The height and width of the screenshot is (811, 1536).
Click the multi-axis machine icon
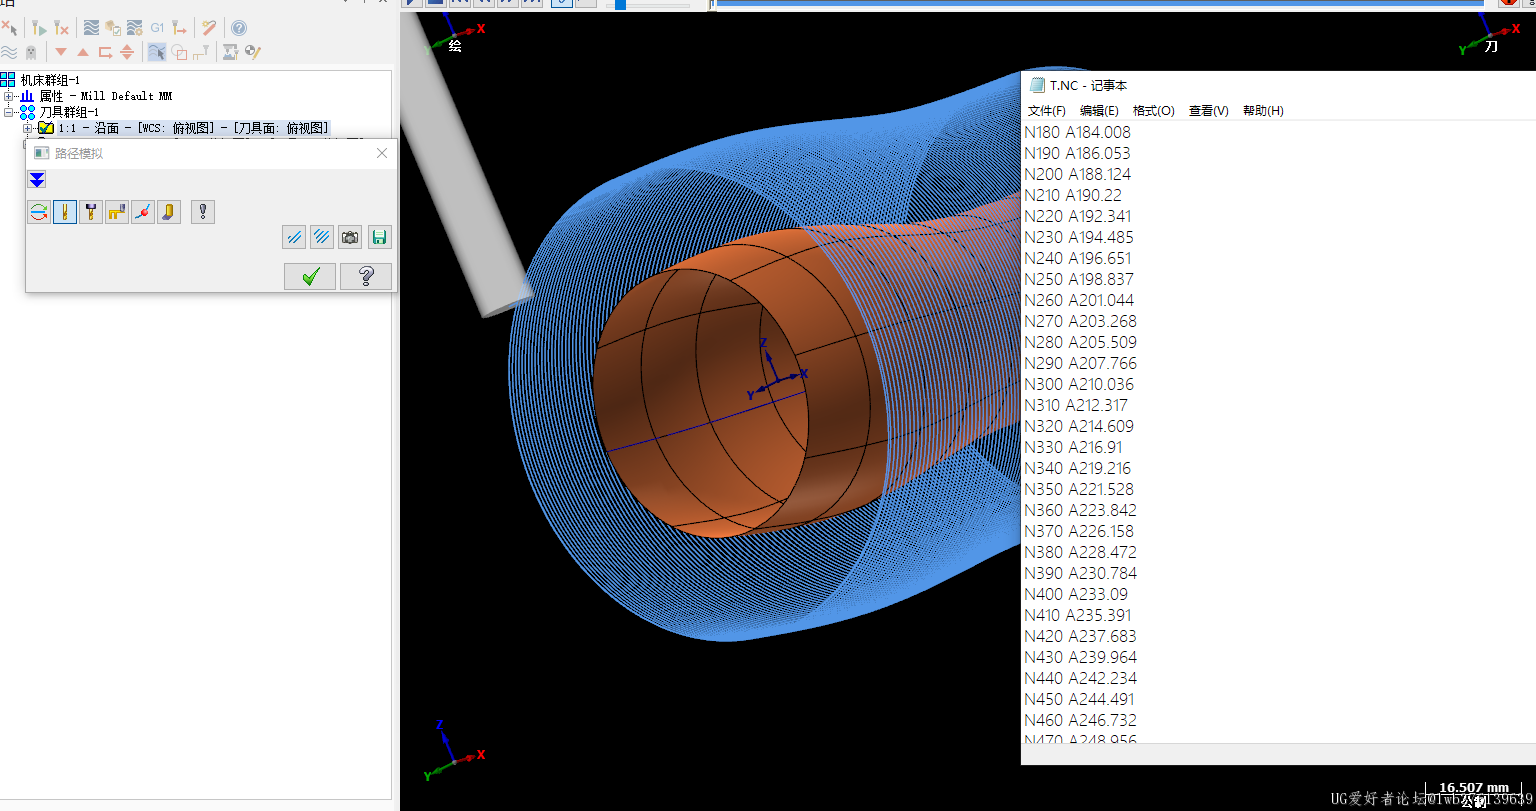click(x=231, y=52)
